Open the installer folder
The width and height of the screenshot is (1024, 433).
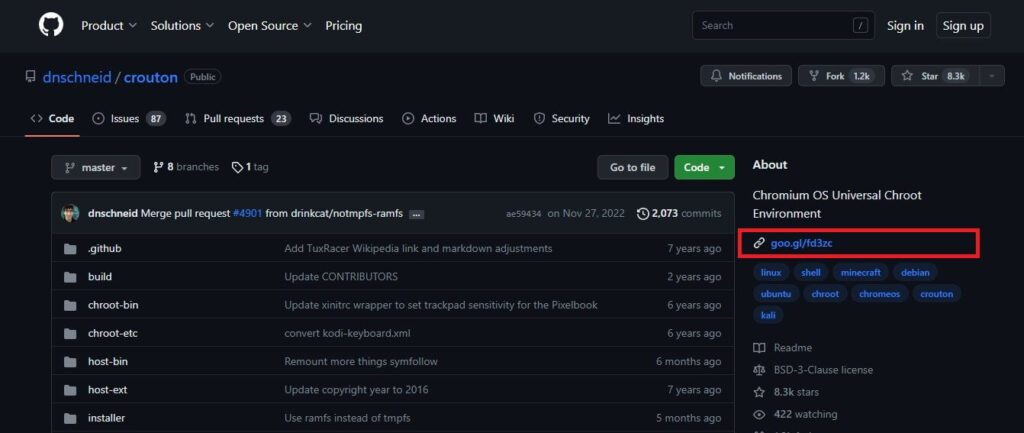pos(106,418)
